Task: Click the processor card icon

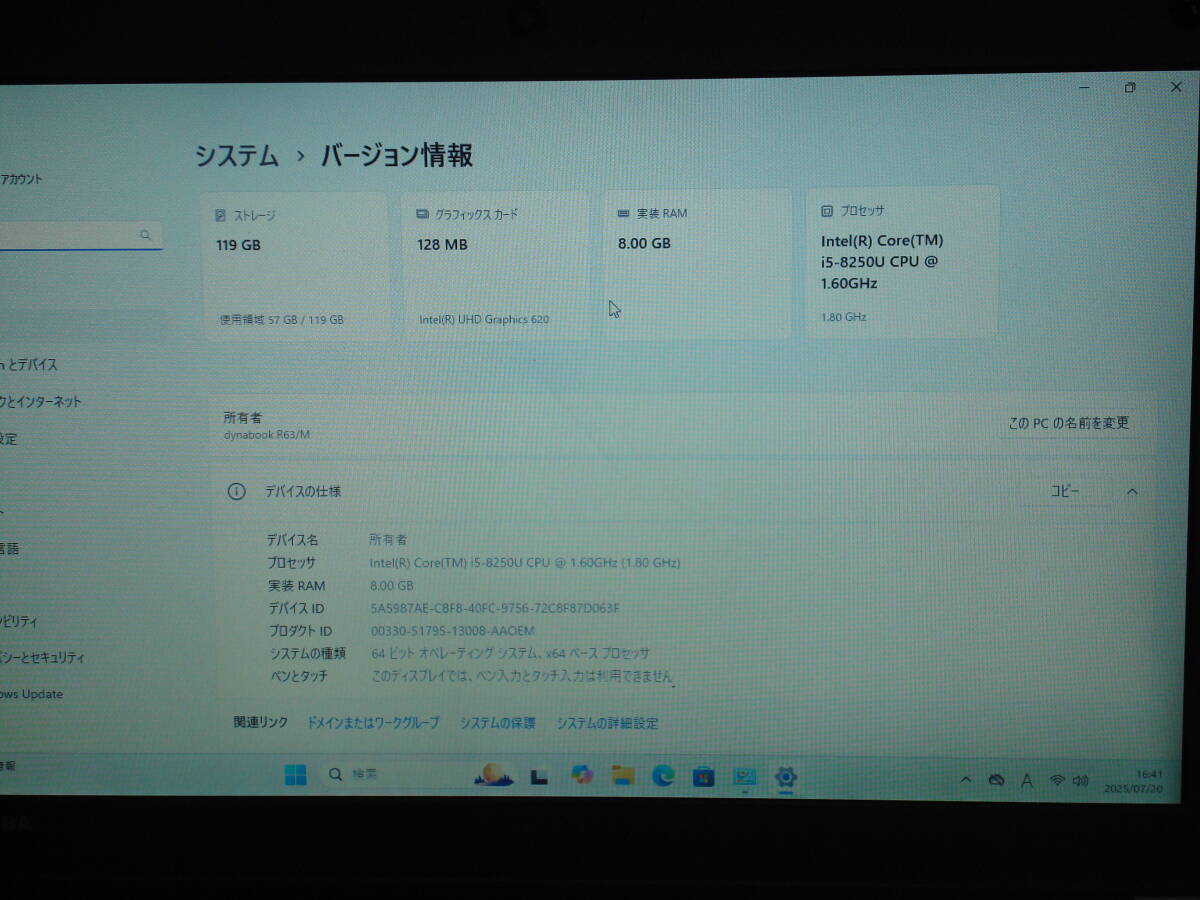Action: 827,211
